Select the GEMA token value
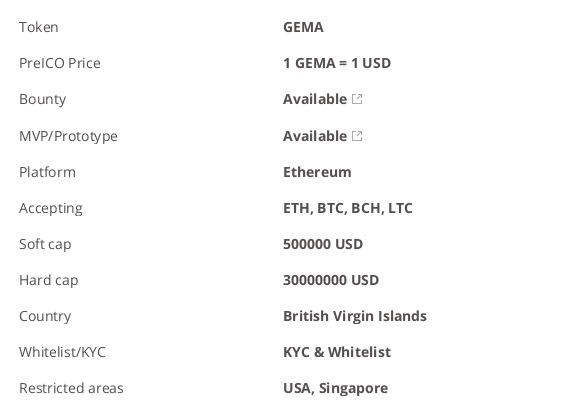Viewport: 565px width, 416px height. (303, 27)
